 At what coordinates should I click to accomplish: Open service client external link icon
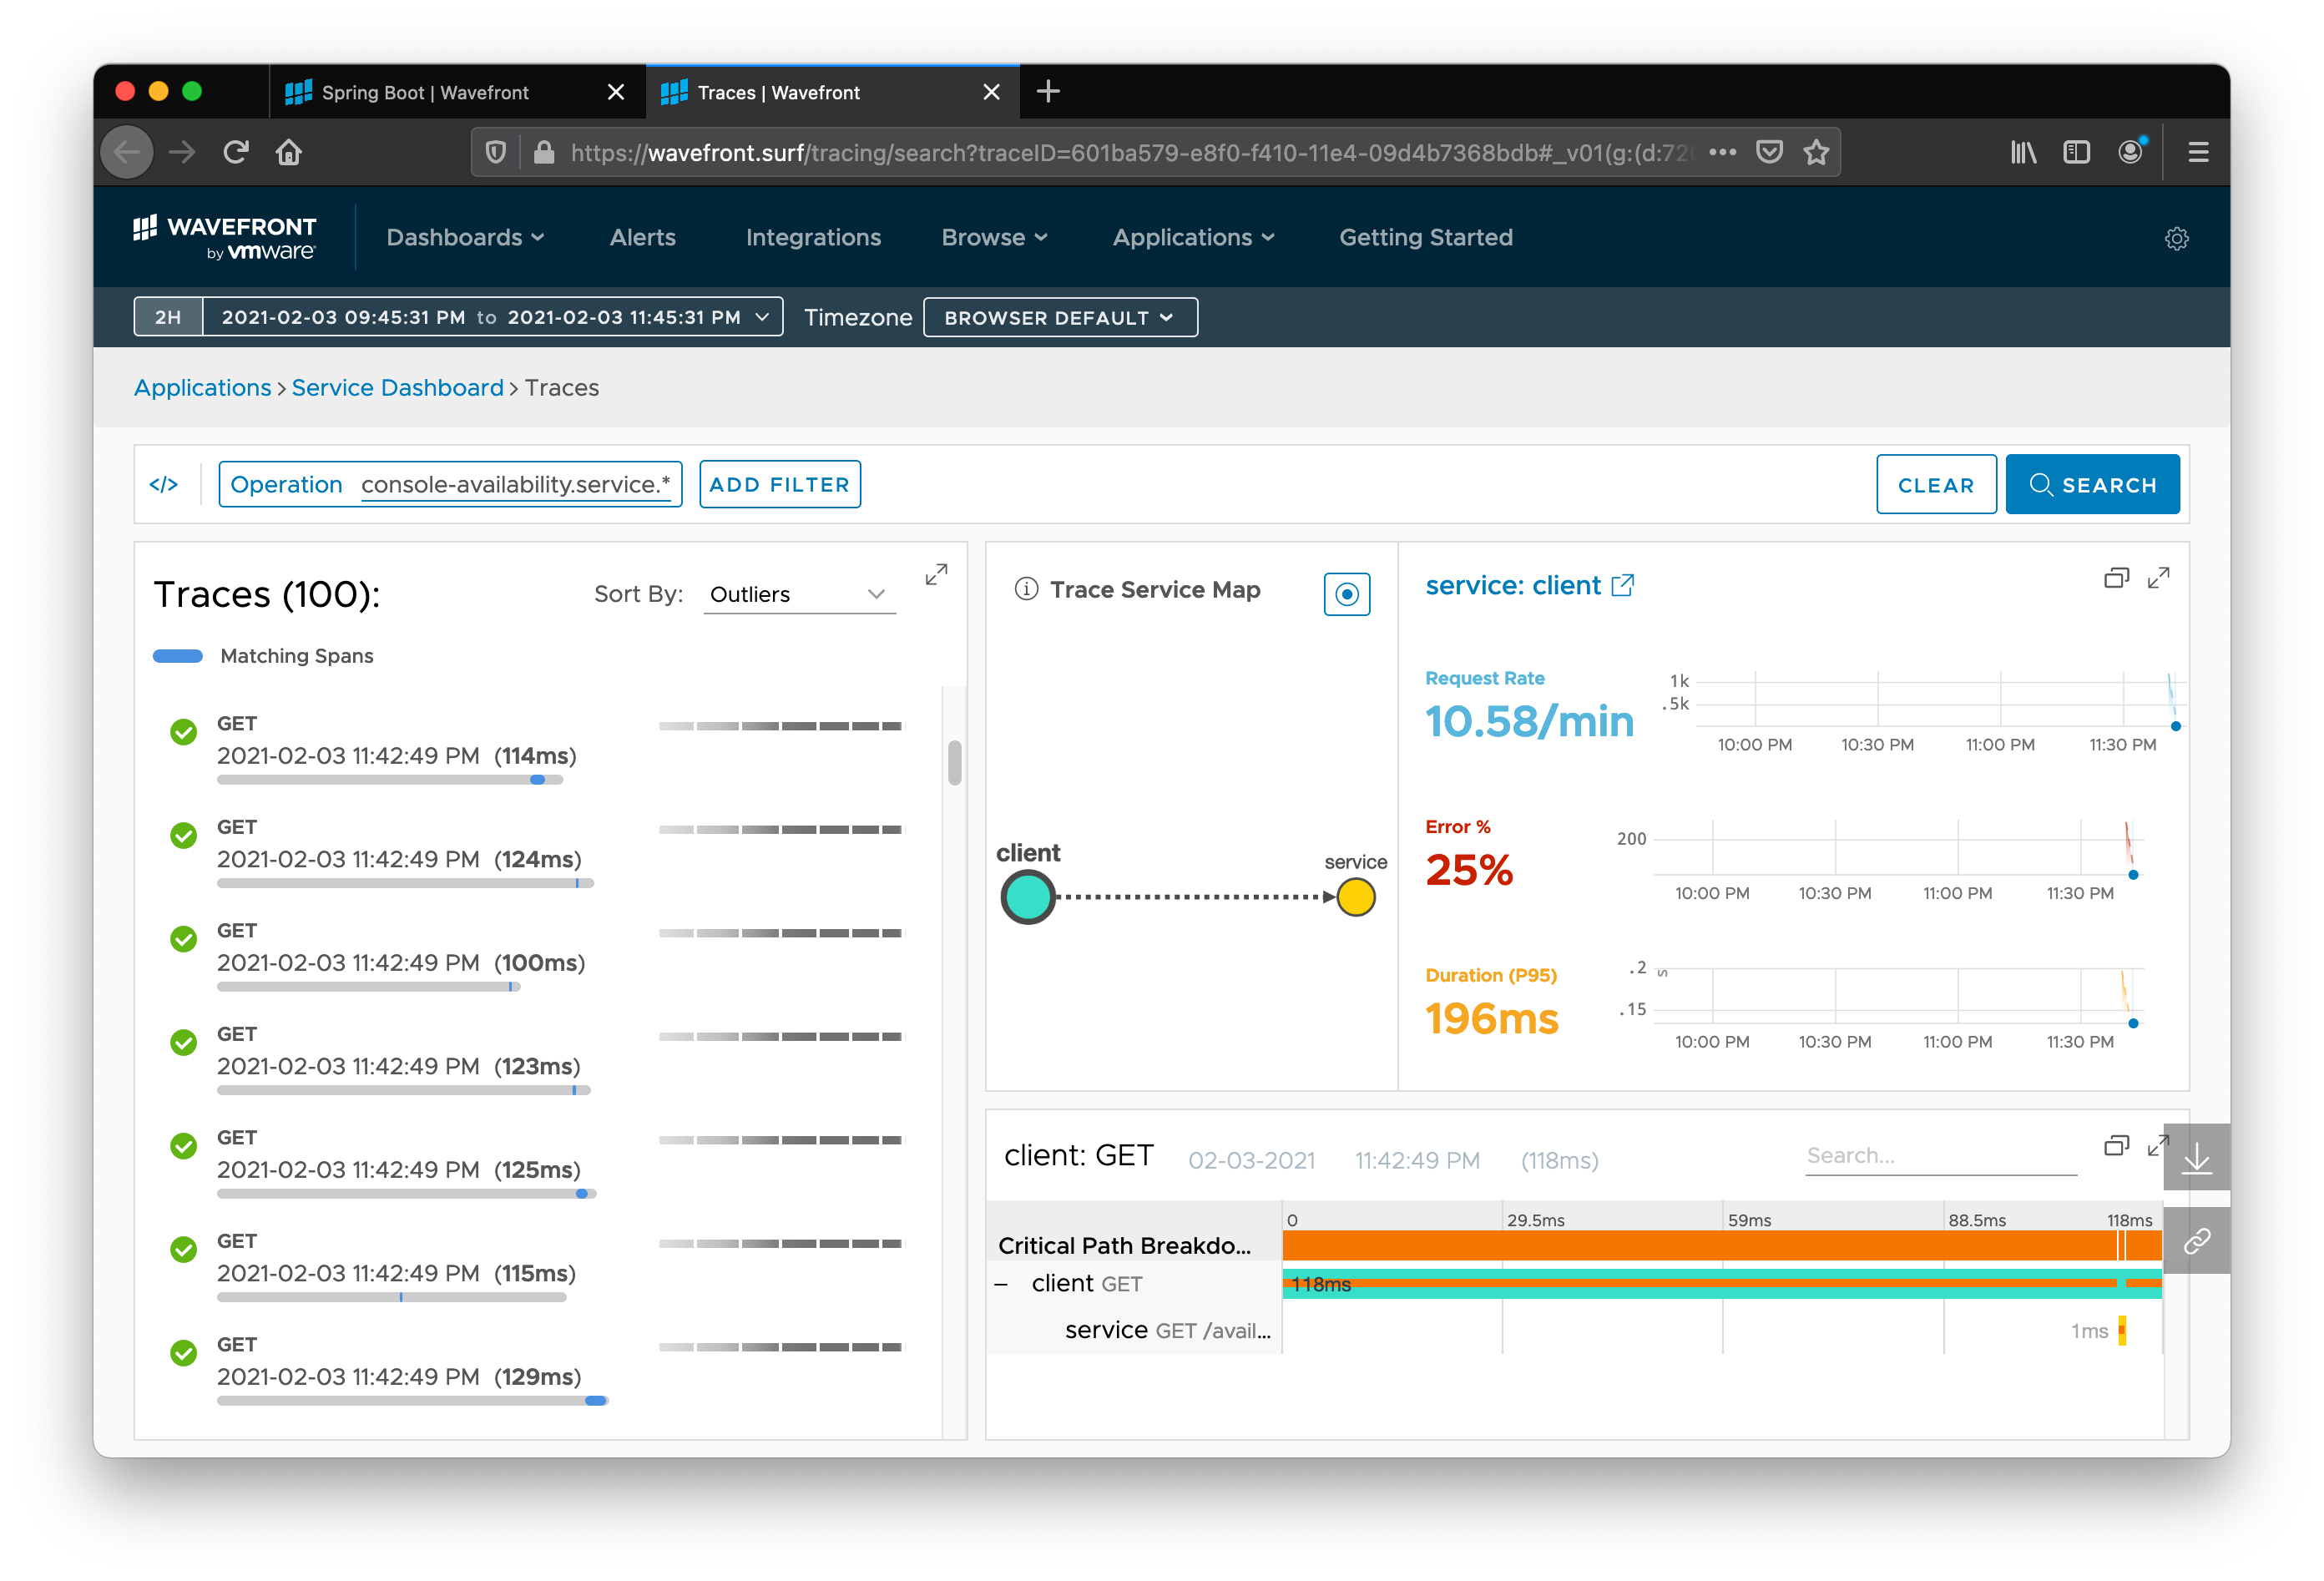(x=1622, y=585)
